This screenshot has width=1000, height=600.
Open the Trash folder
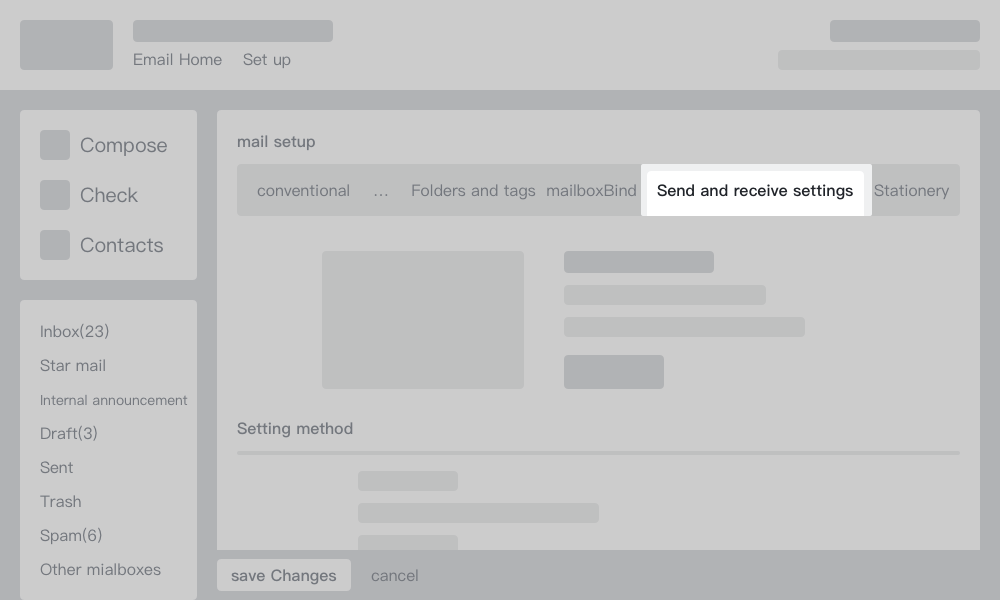(61, 502)
